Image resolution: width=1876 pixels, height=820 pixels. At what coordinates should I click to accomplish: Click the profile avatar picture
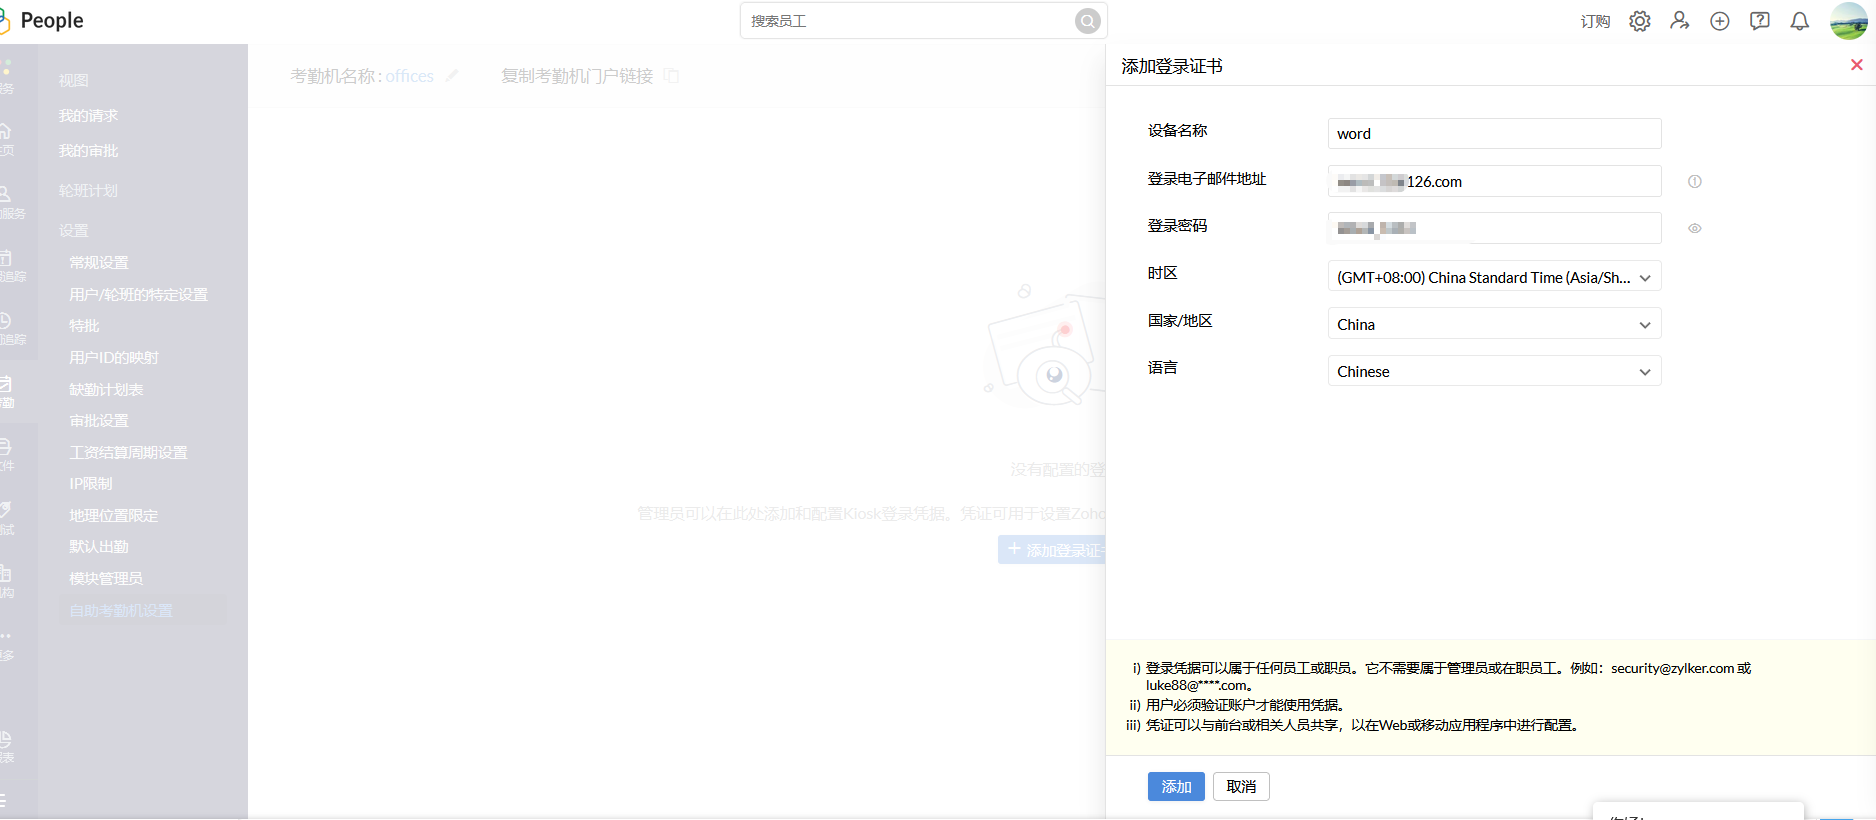1848,21
